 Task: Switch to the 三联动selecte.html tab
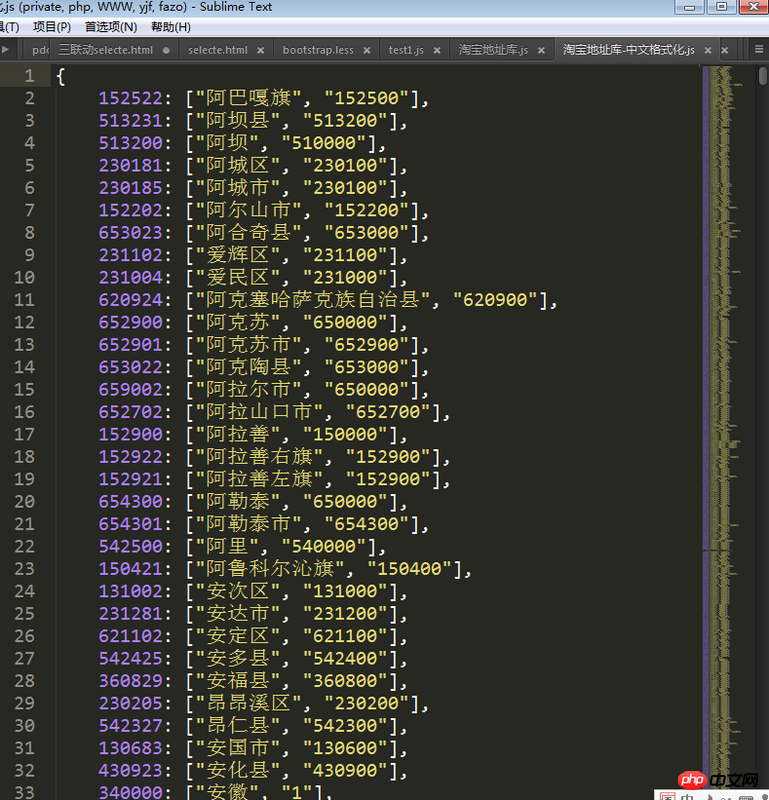[x=106, y=50]
